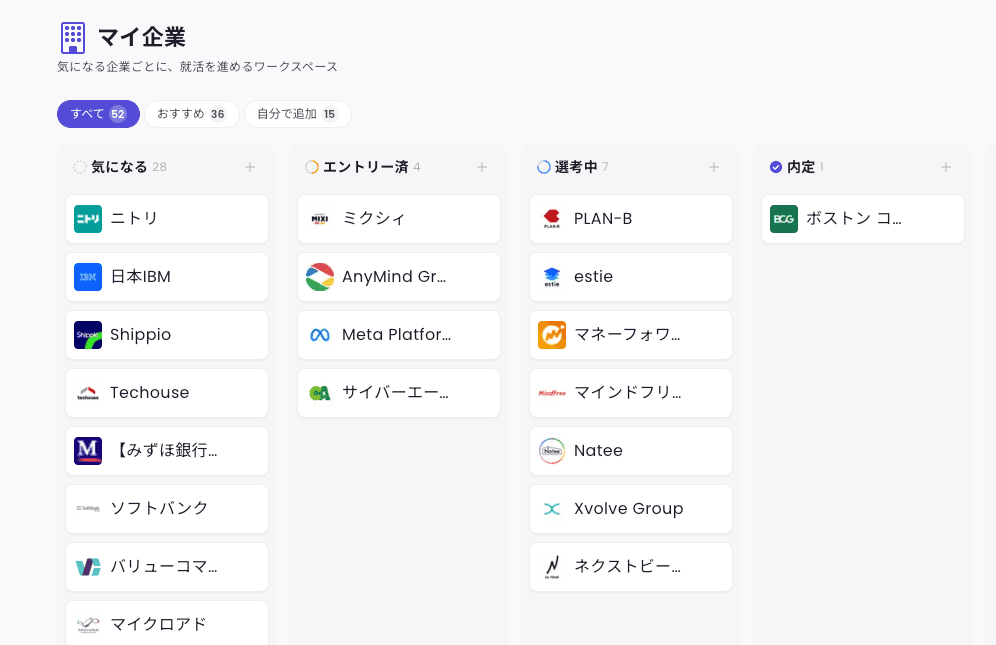Add a company to 気になる column
This screenshot has height=645, width=996.
[x=250, y=167]
